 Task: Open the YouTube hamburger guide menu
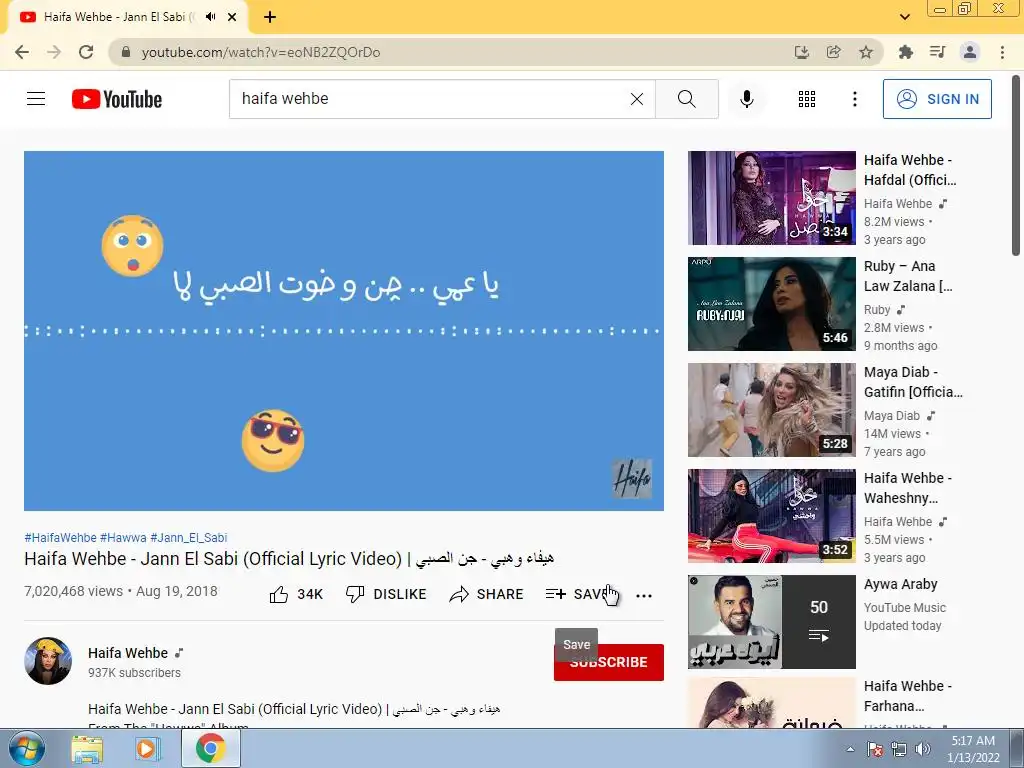pos(36,99)
